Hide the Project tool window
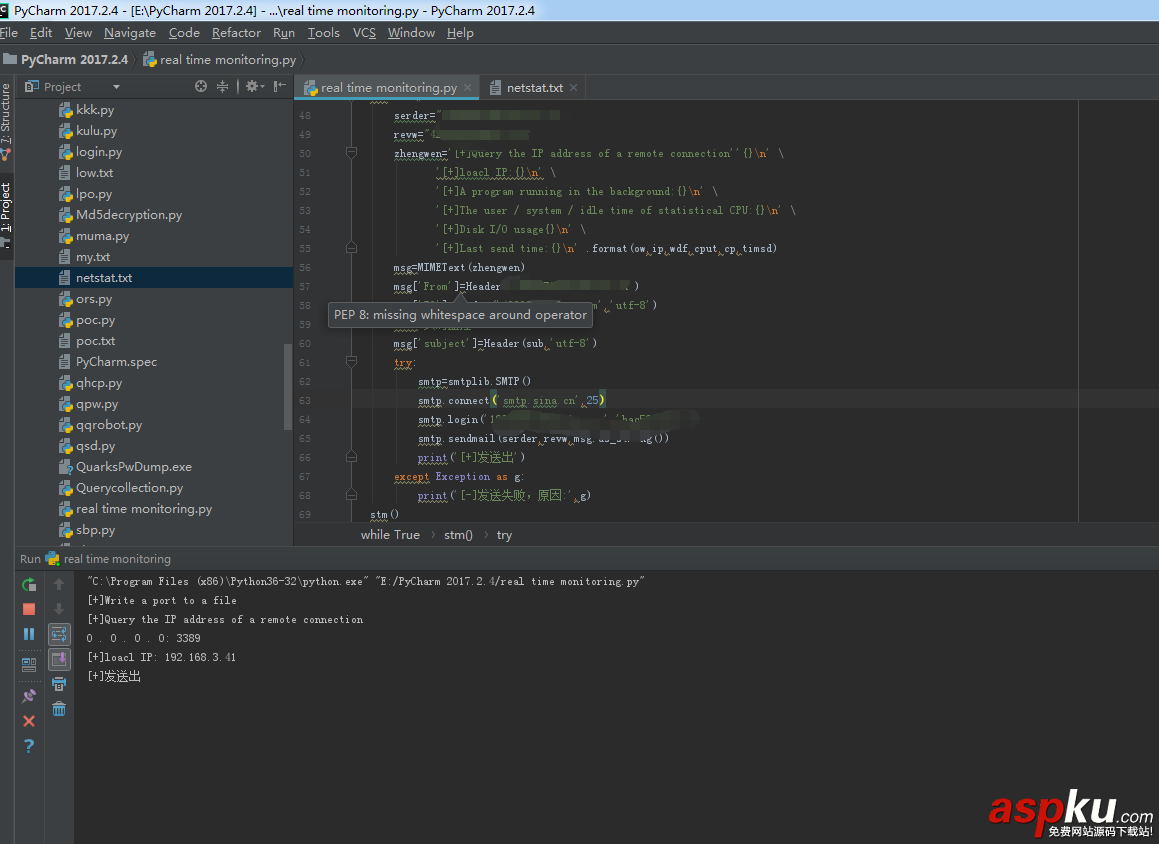This screenshot has width=1159, height=844. click(279, 86)
